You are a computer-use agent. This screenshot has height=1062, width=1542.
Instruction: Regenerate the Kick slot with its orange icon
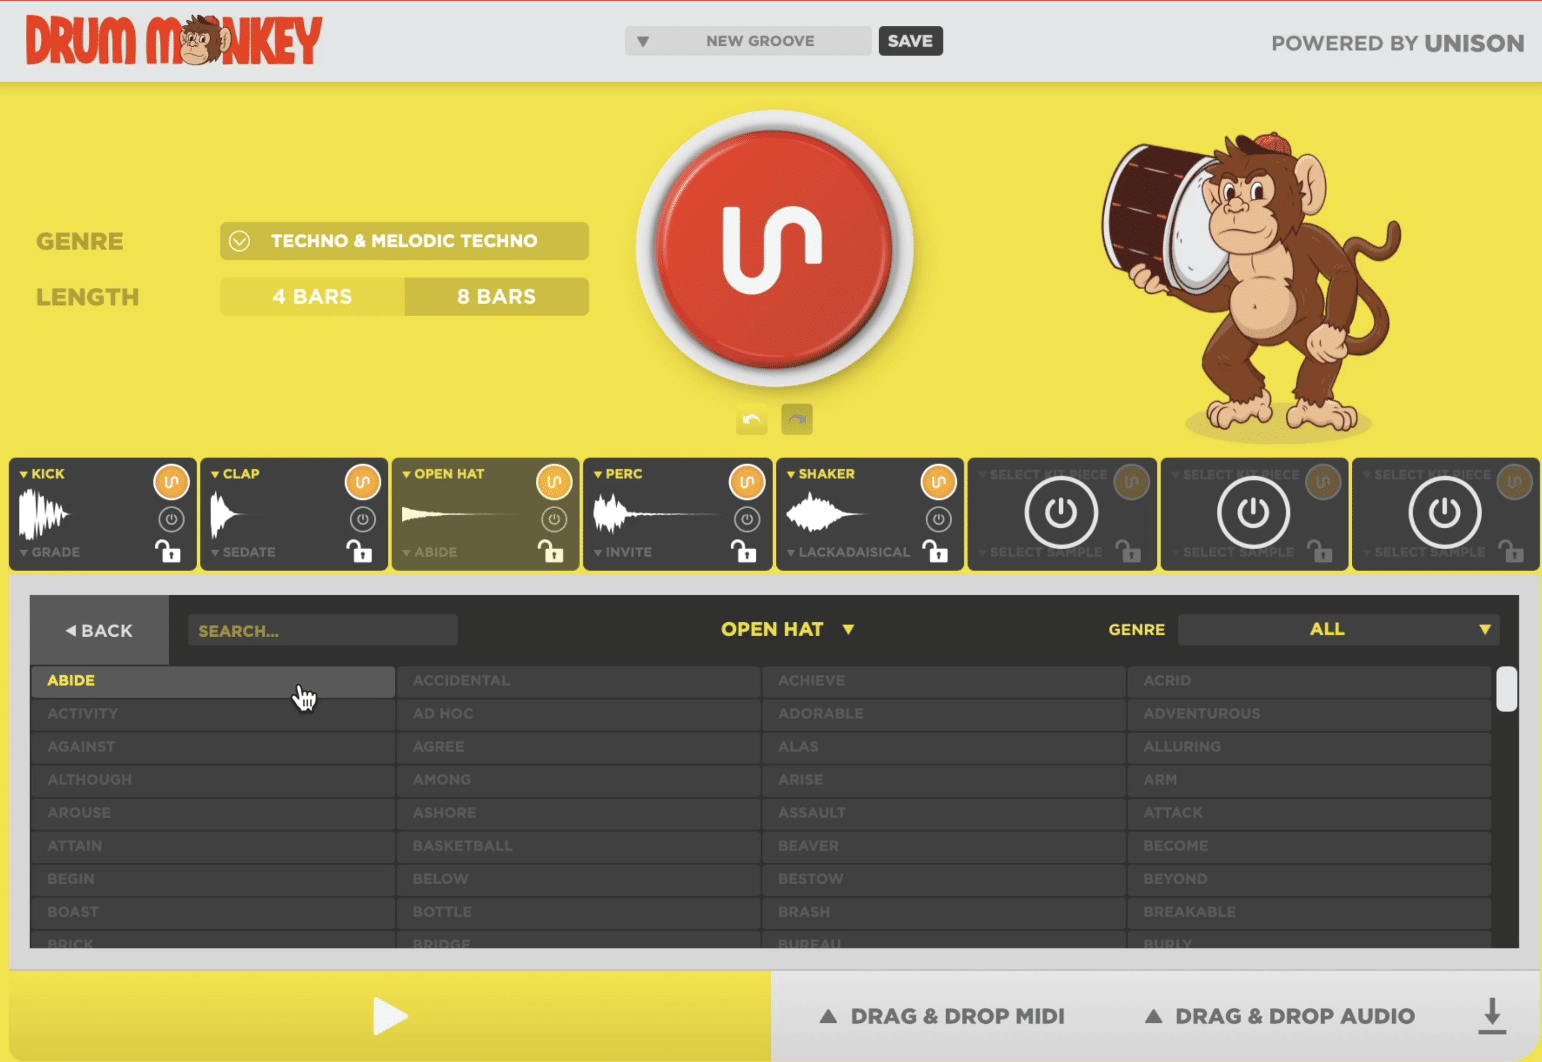click(x=171, y=482)
